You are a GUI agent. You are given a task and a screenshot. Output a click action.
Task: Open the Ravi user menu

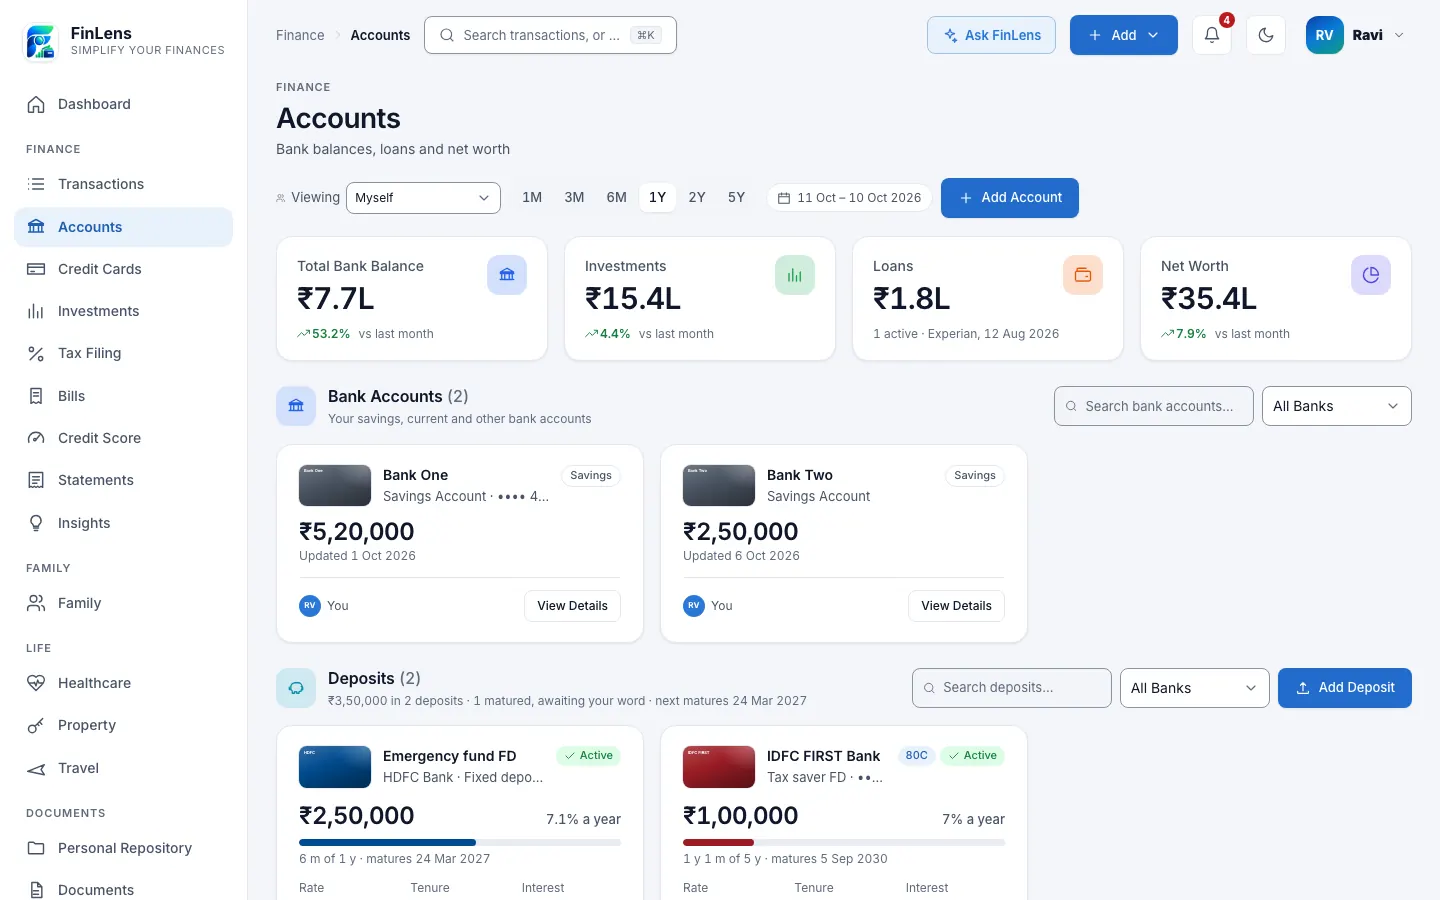(x=1356, y=35)
